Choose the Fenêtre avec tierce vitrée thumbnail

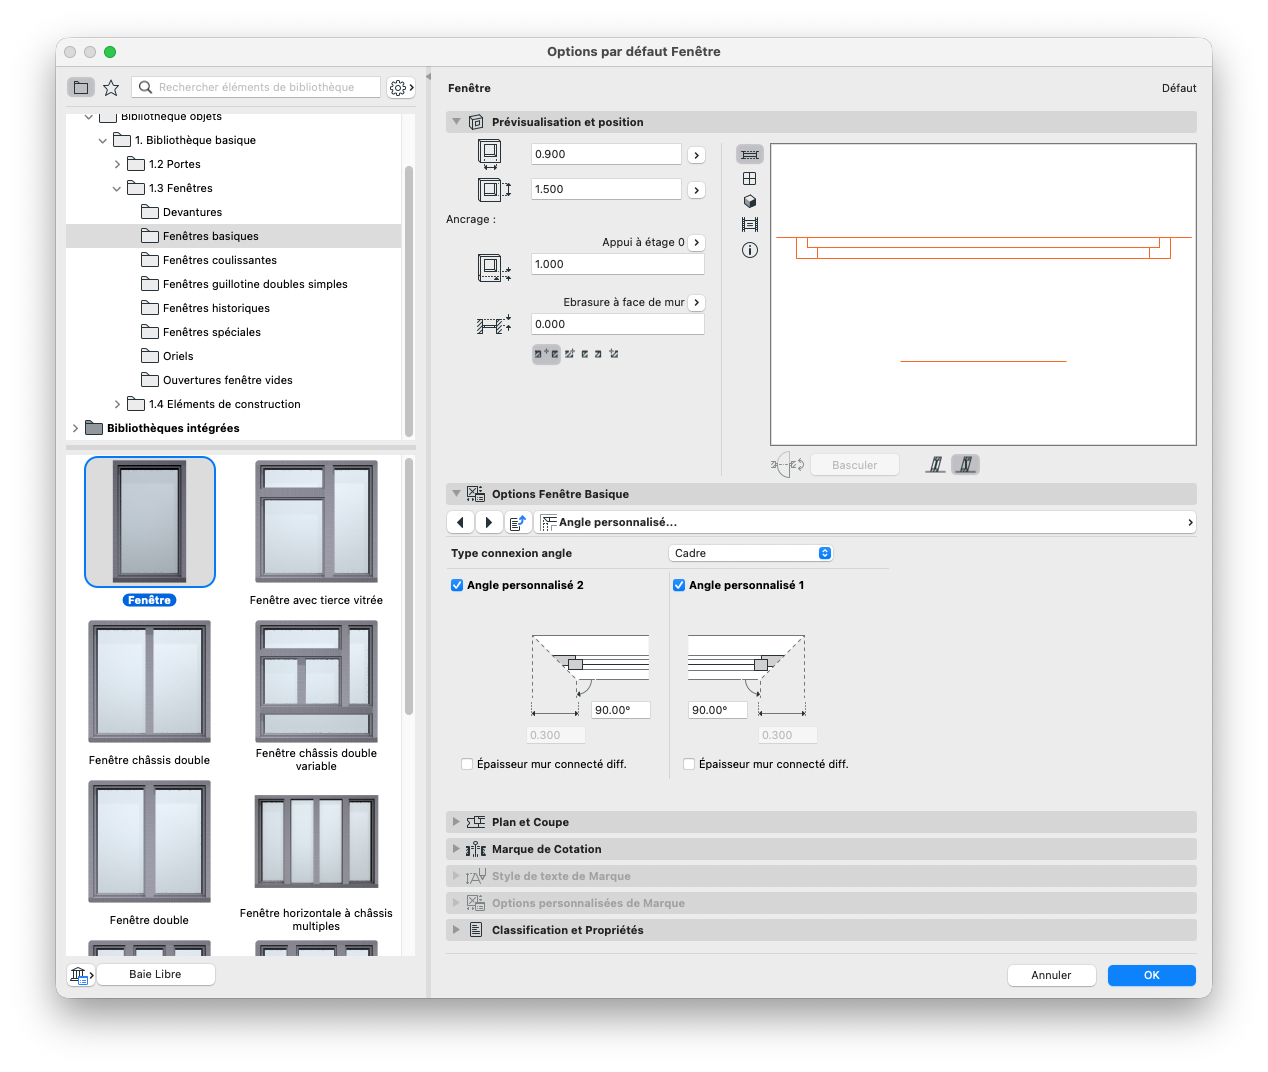[x=316, y=522]
